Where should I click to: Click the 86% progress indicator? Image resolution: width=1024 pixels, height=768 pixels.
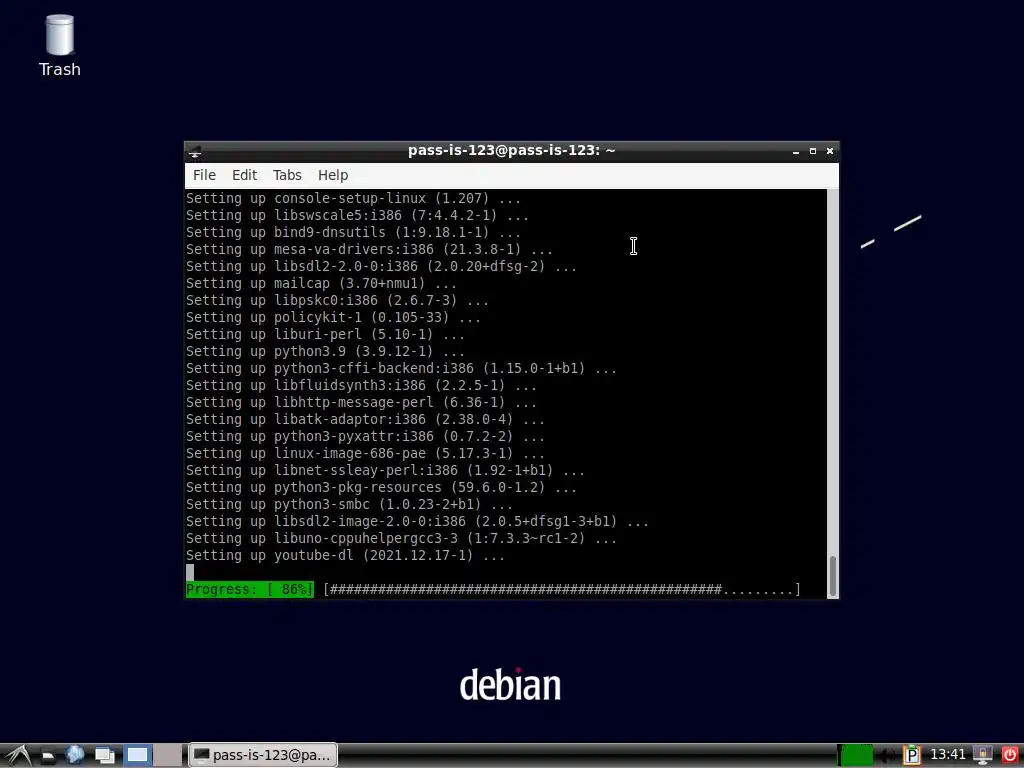tap(249, 589)
